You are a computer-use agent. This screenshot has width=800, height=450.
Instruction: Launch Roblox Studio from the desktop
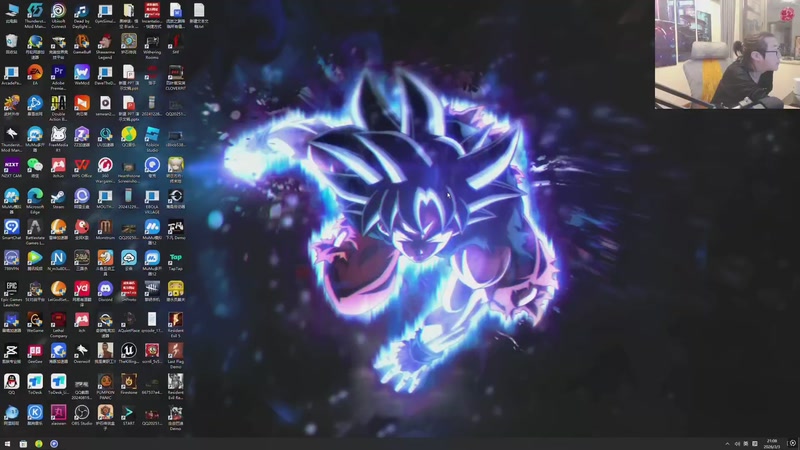click(152, 139)
